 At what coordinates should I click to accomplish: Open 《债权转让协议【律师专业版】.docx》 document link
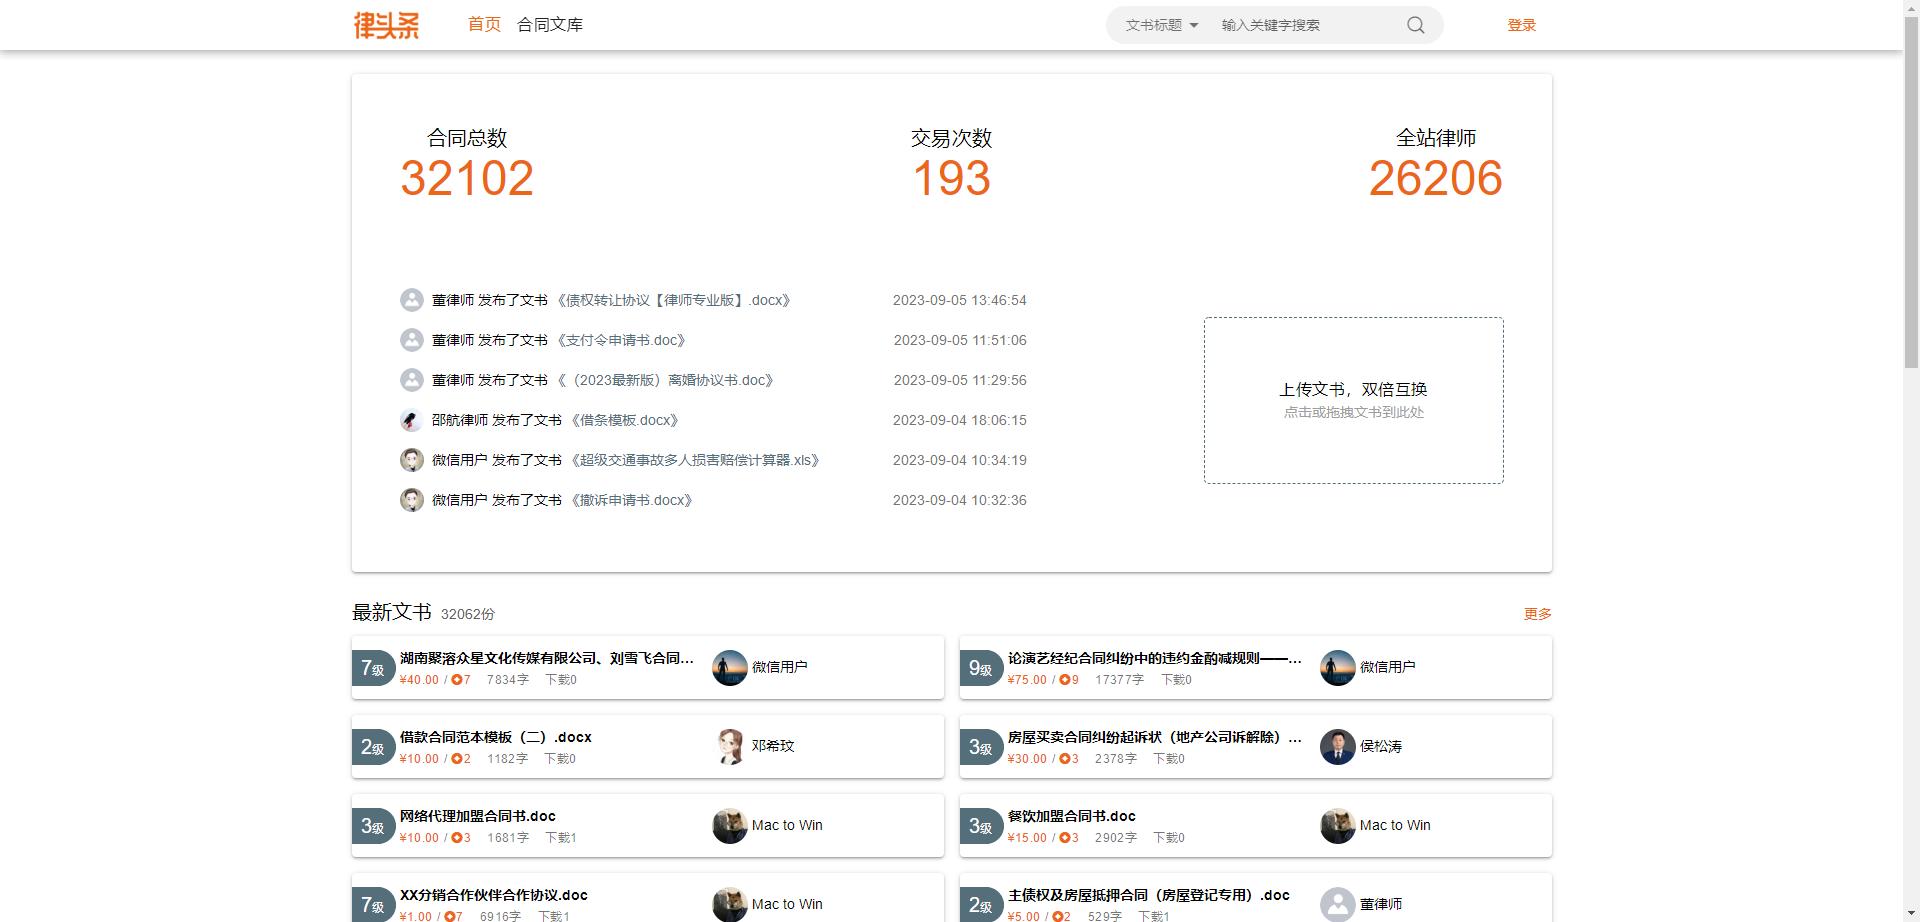click(x=673, y=299)
